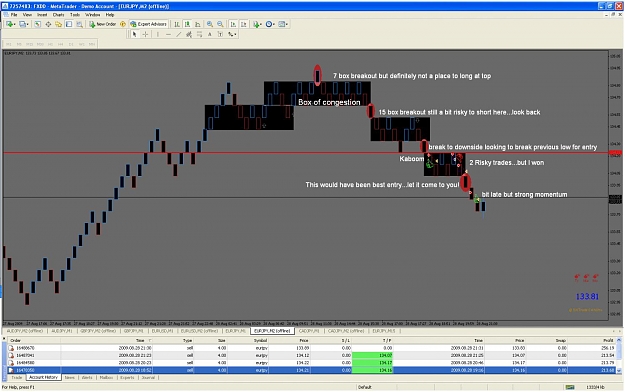Open the Trade terminal tab
Screen dimensions: 625x392
coord(17,377)
